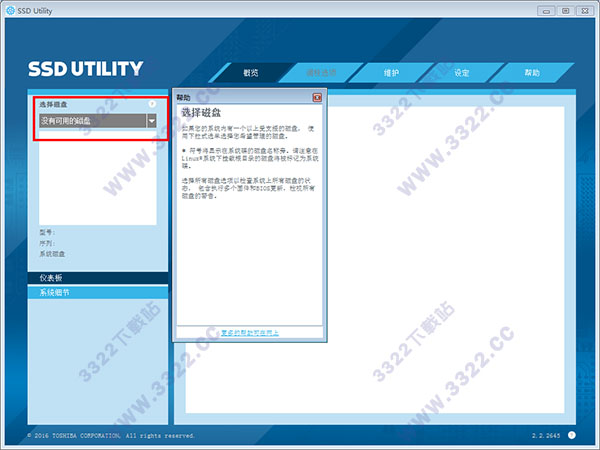Screen dimensions: 600x450
Task: Click the version text 2.2.2645
Action: 546,435
